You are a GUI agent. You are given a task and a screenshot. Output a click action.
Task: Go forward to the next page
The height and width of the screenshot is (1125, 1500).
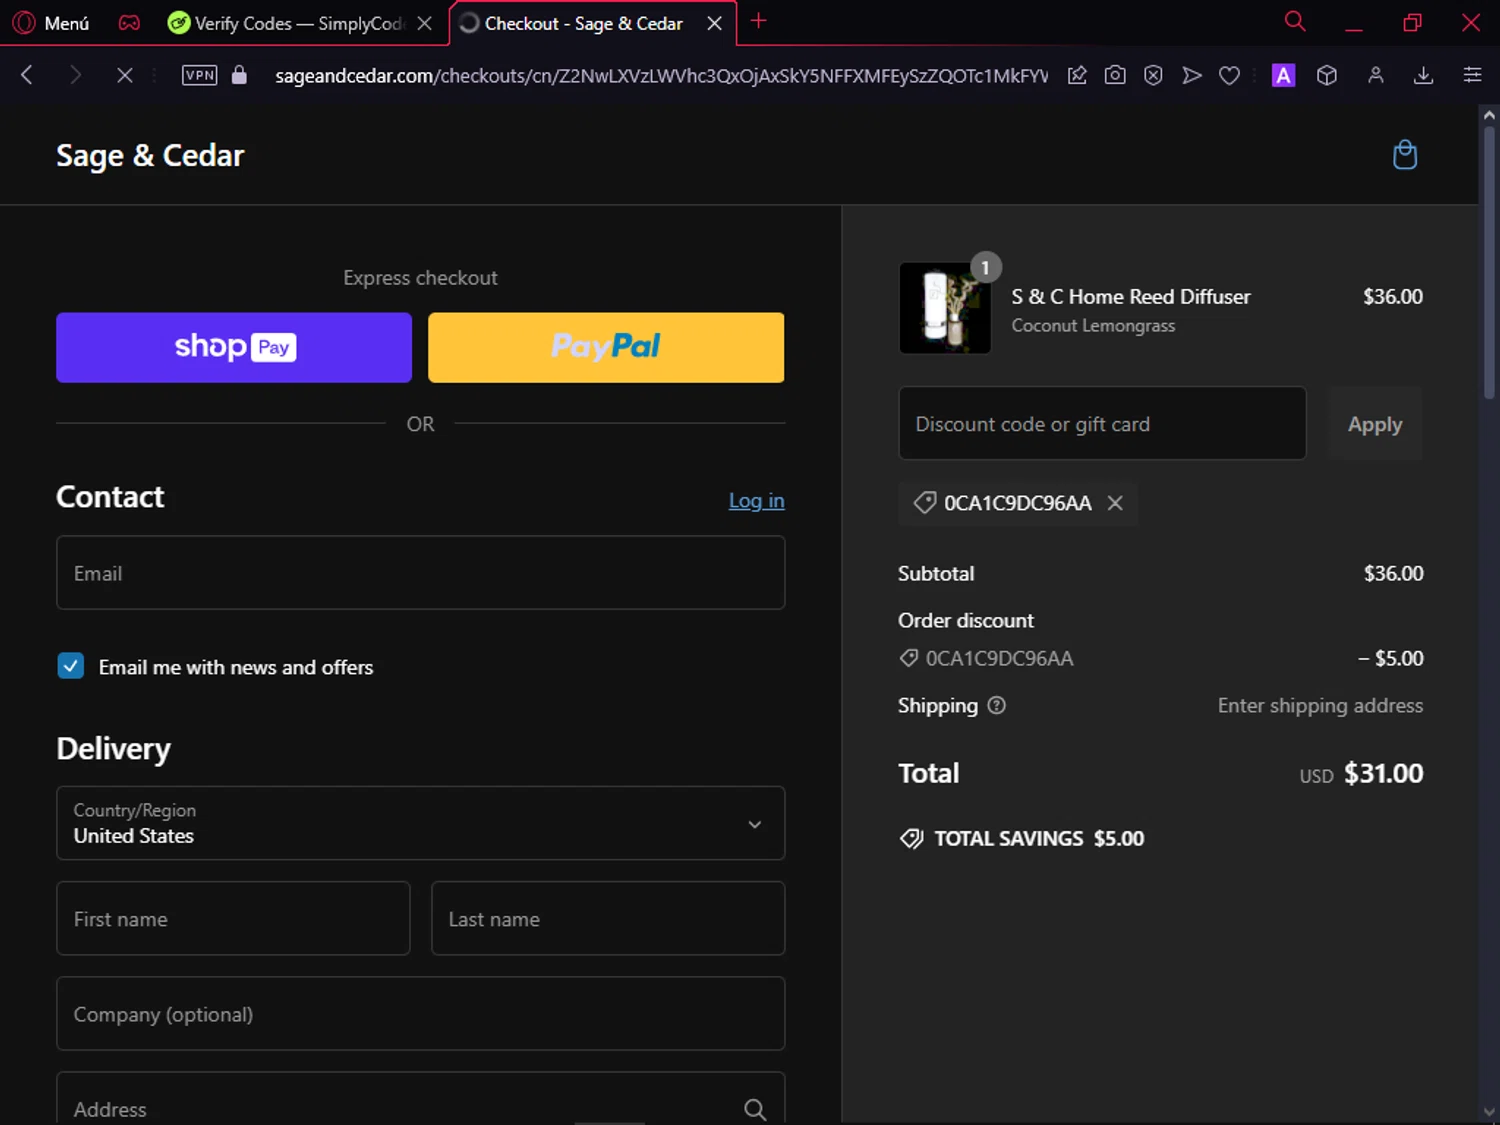[75, 75]
